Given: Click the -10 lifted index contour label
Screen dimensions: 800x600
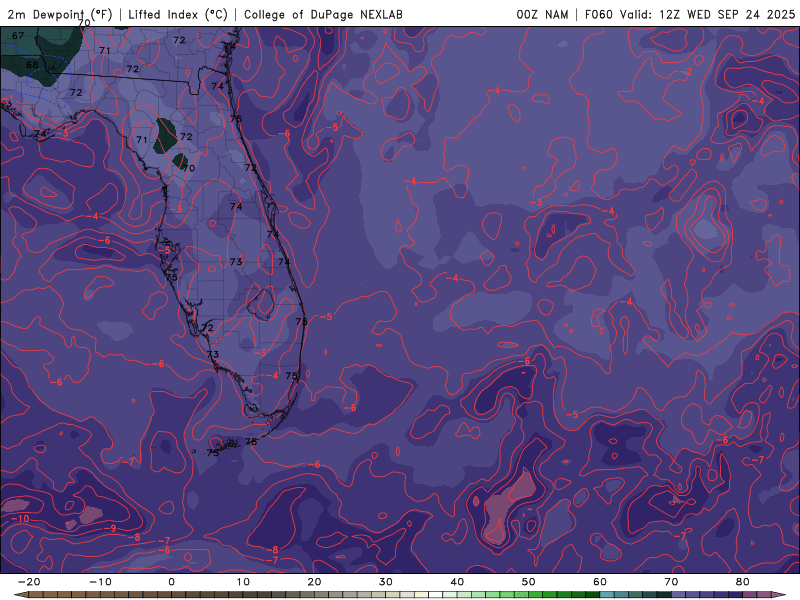Looking at the screenshot, I should click(x=21, y=519).
